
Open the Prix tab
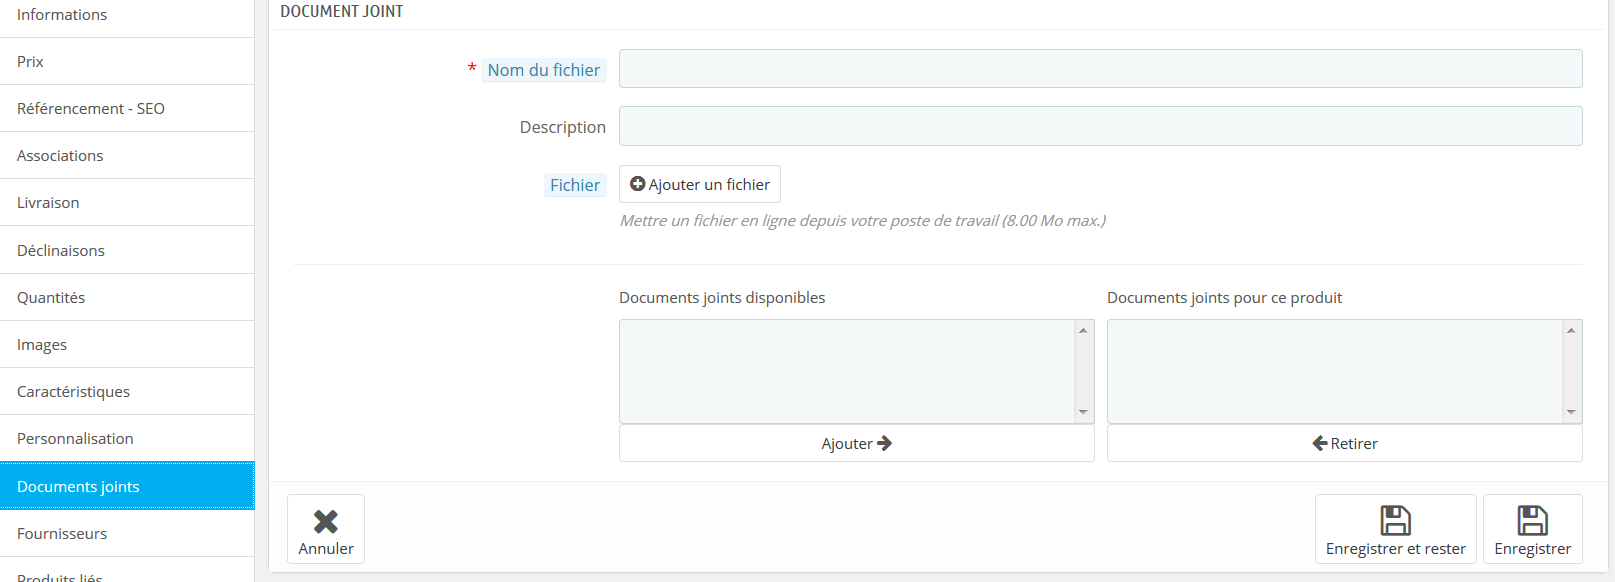click(x=127, y=62)
